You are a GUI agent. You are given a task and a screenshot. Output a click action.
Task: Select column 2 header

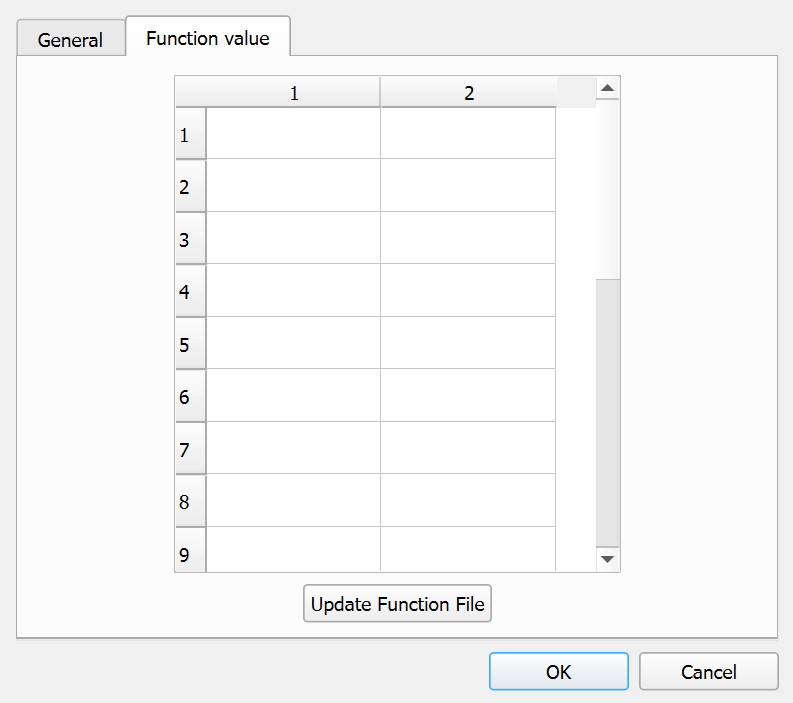(x=468, y=93)
